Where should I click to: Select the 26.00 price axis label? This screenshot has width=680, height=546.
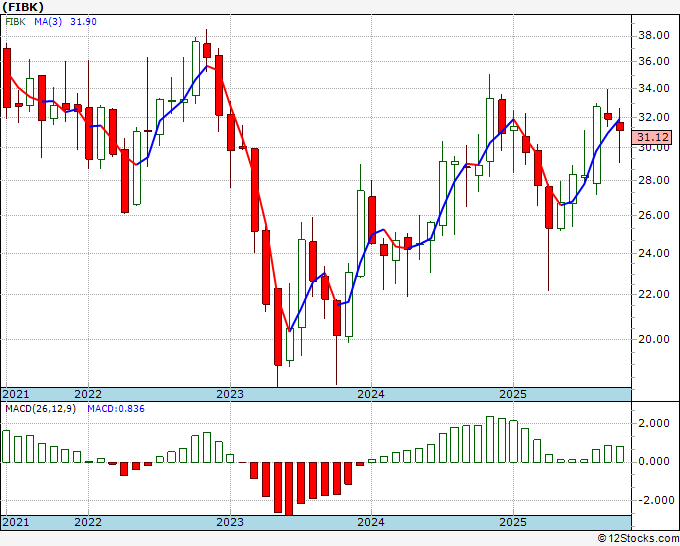[654, 216]
